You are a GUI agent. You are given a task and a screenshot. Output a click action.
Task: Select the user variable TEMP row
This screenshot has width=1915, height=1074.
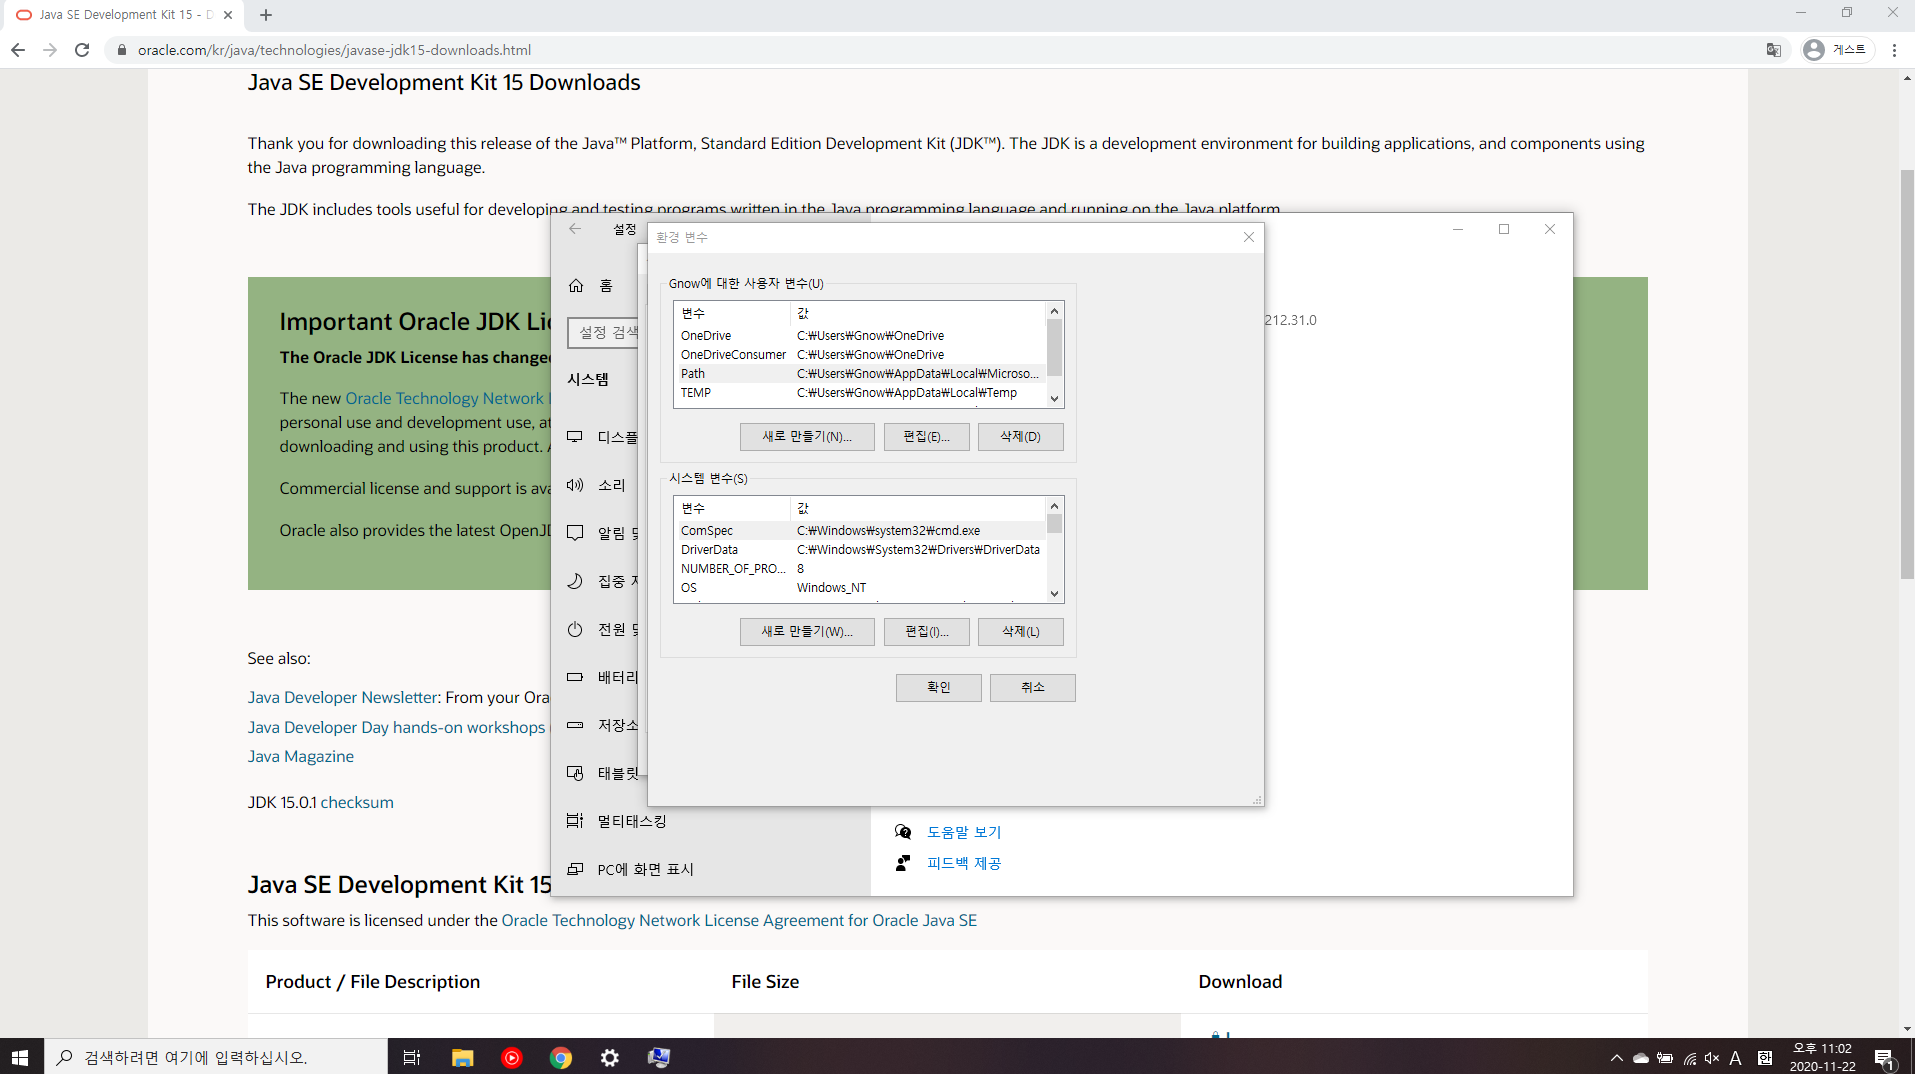(x=860, y=393)
